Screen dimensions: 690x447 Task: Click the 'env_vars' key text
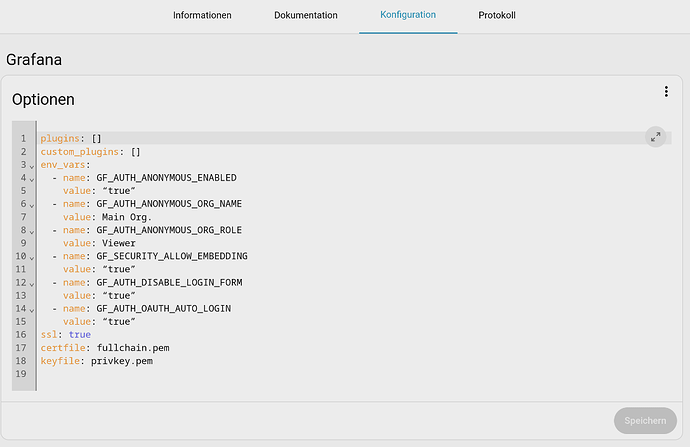click(x=62, y=165)
